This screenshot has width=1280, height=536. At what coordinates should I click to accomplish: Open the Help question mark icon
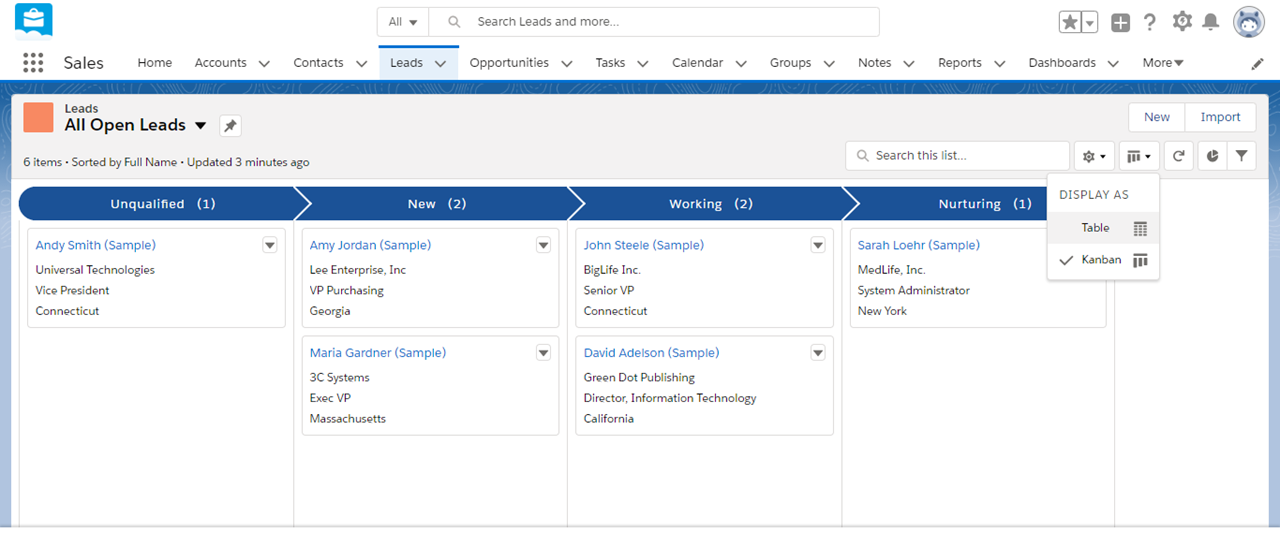[x=1150, y=22]
